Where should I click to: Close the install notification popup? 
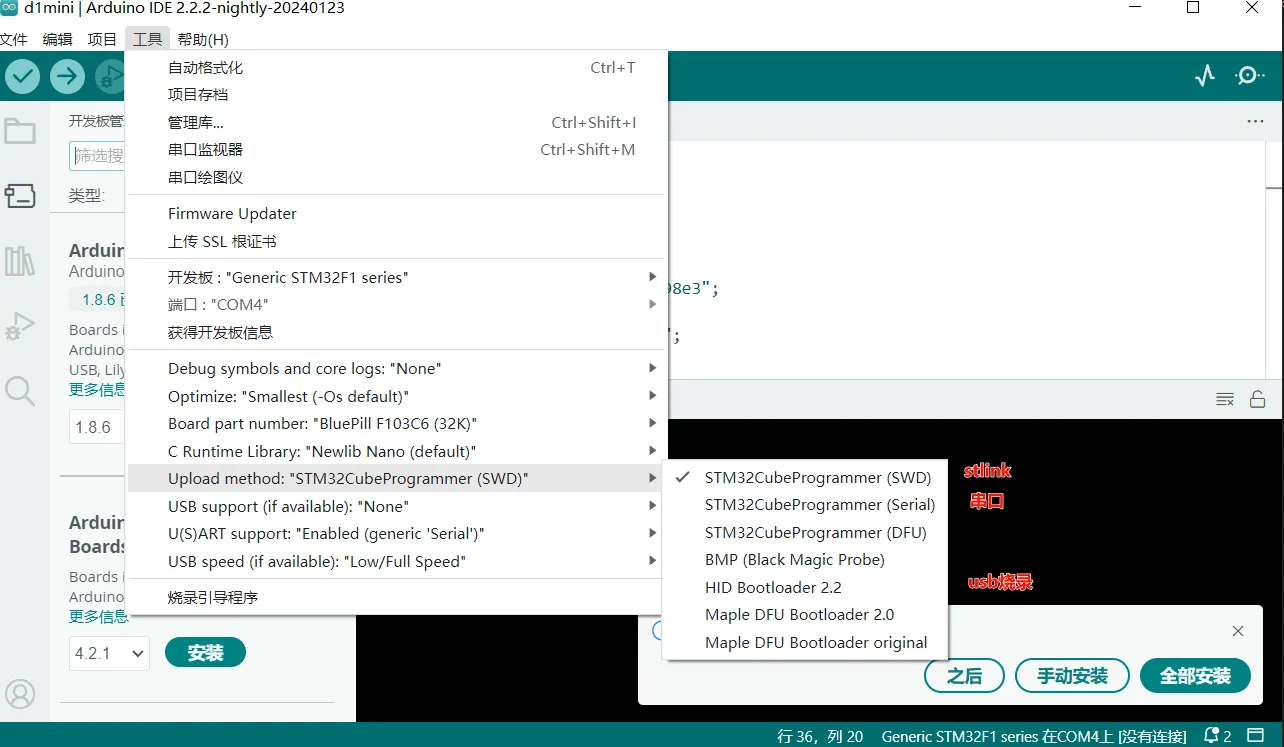point(1238,631)
